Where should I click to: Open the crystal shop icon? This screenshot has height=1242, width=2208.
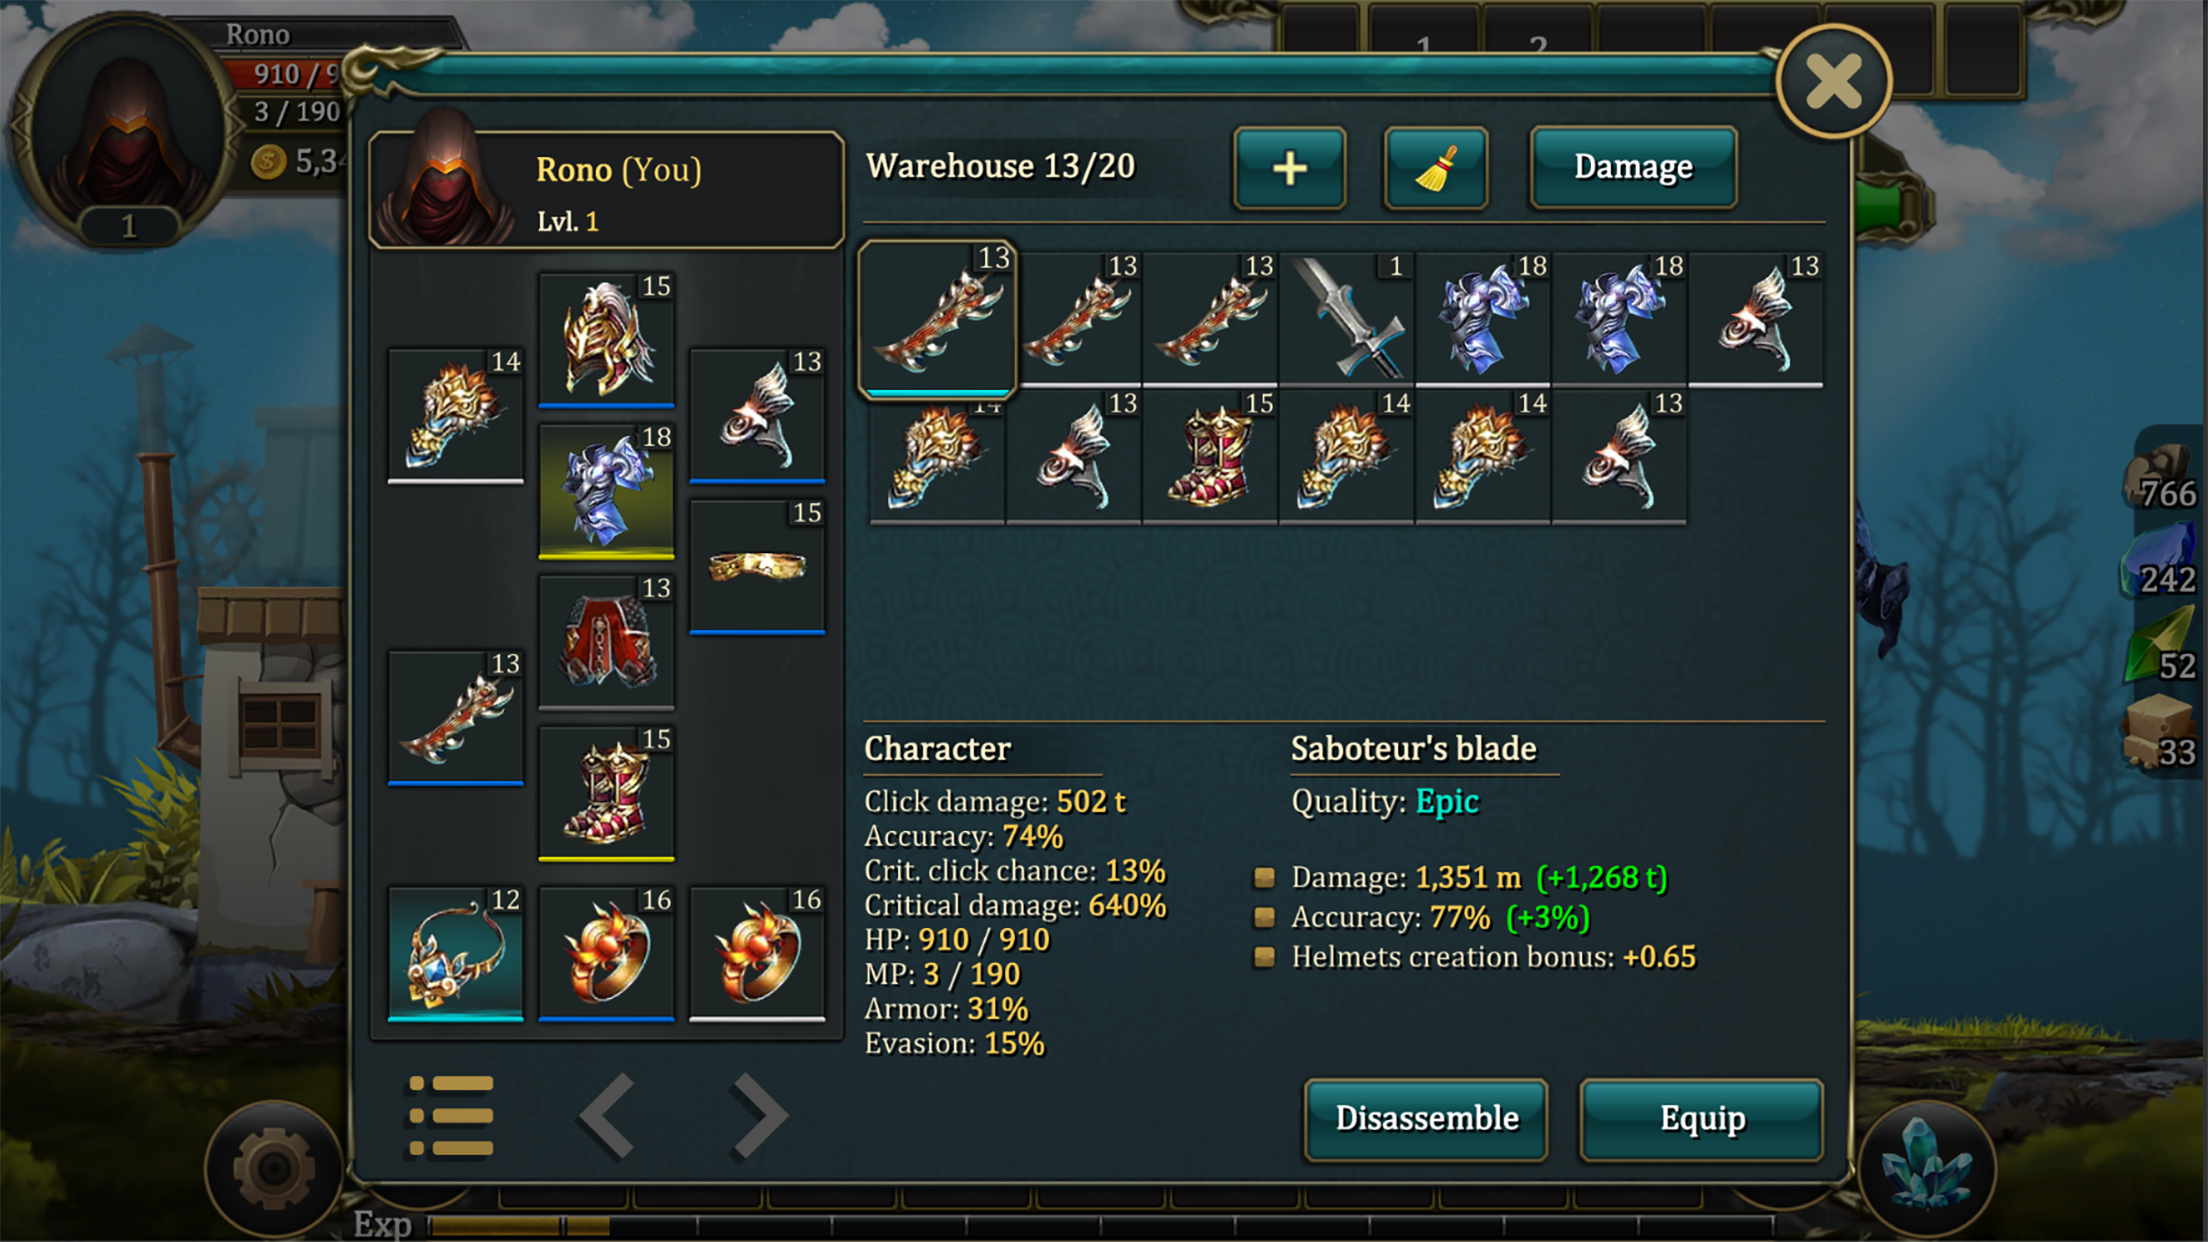pyautogui.click(x=1925, y=1167)
